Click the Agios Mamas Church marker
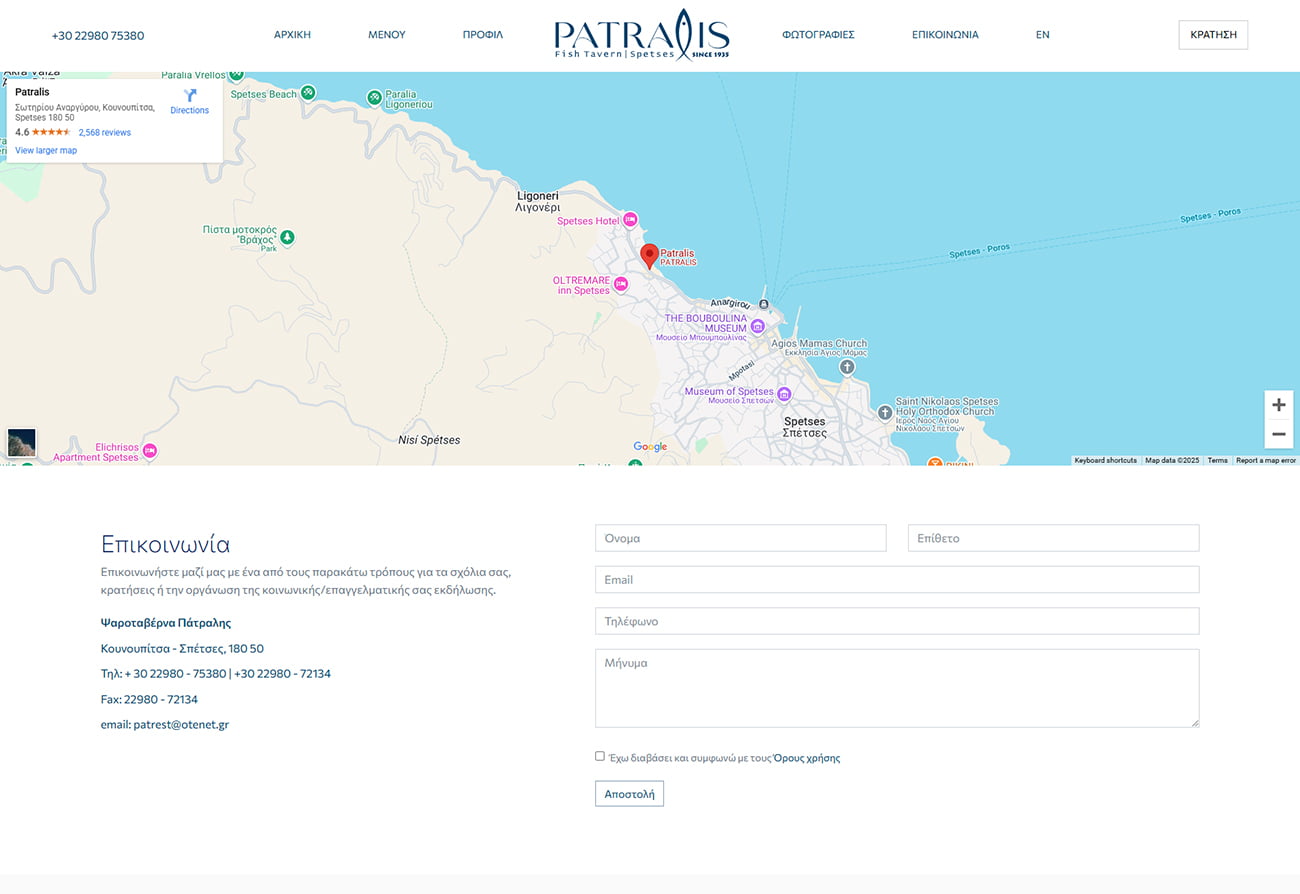This screenshot has height=894, width=1300. (x=847, y=367)
